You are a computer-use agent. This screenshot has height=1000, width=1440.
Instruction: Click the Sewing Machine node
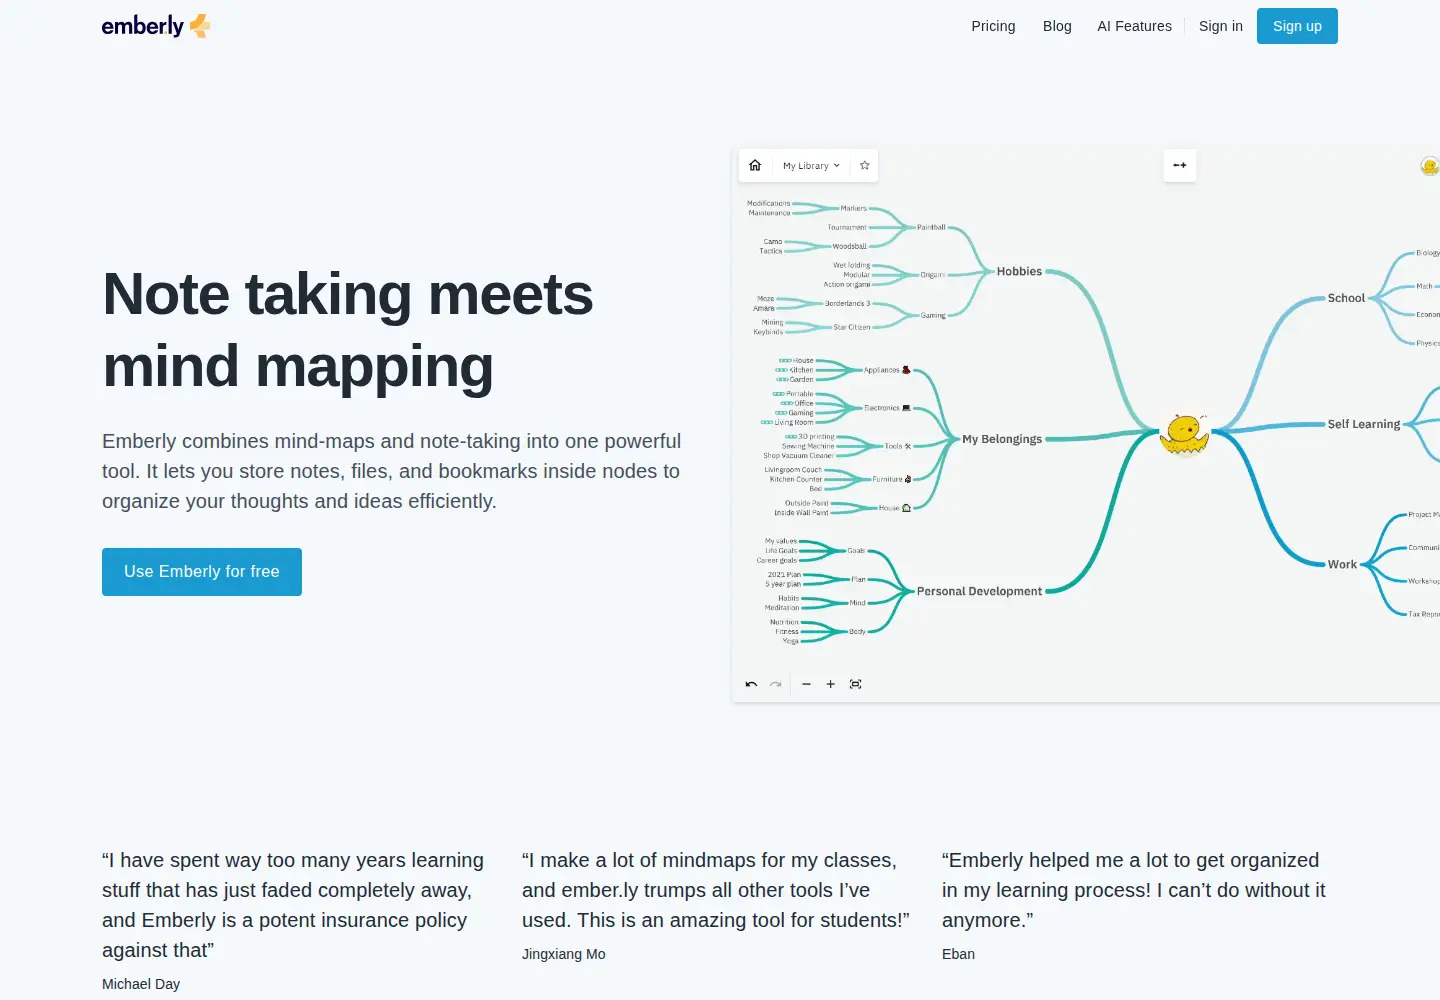(x=808, y=446)
